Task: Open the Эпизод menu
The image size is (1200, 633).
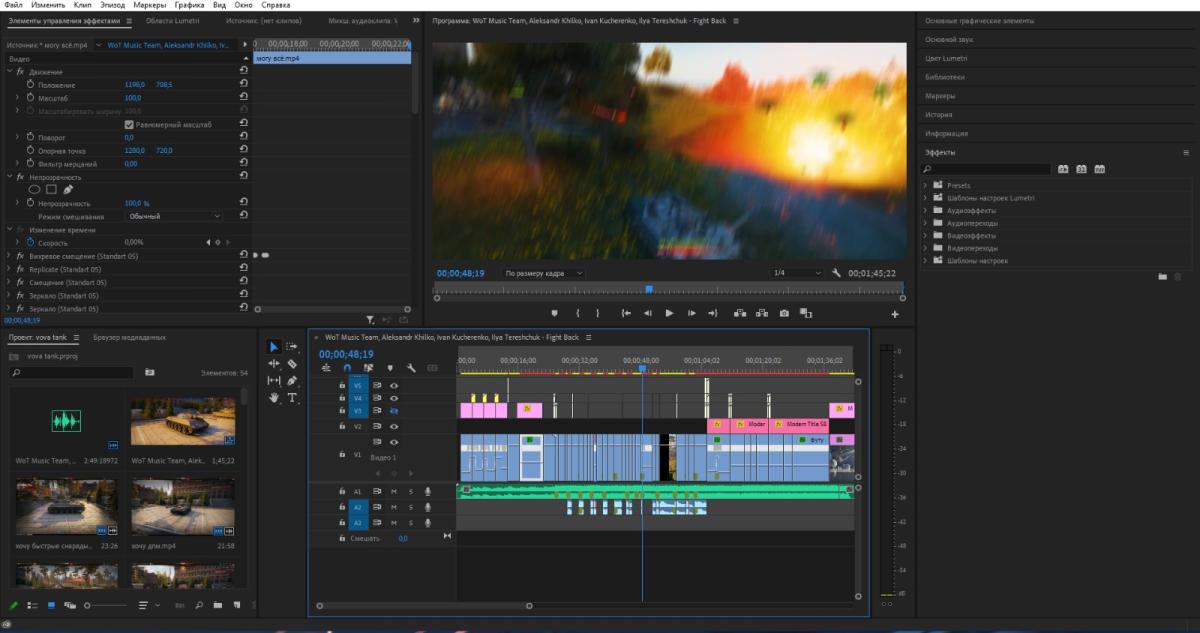Action: point(112,5)
